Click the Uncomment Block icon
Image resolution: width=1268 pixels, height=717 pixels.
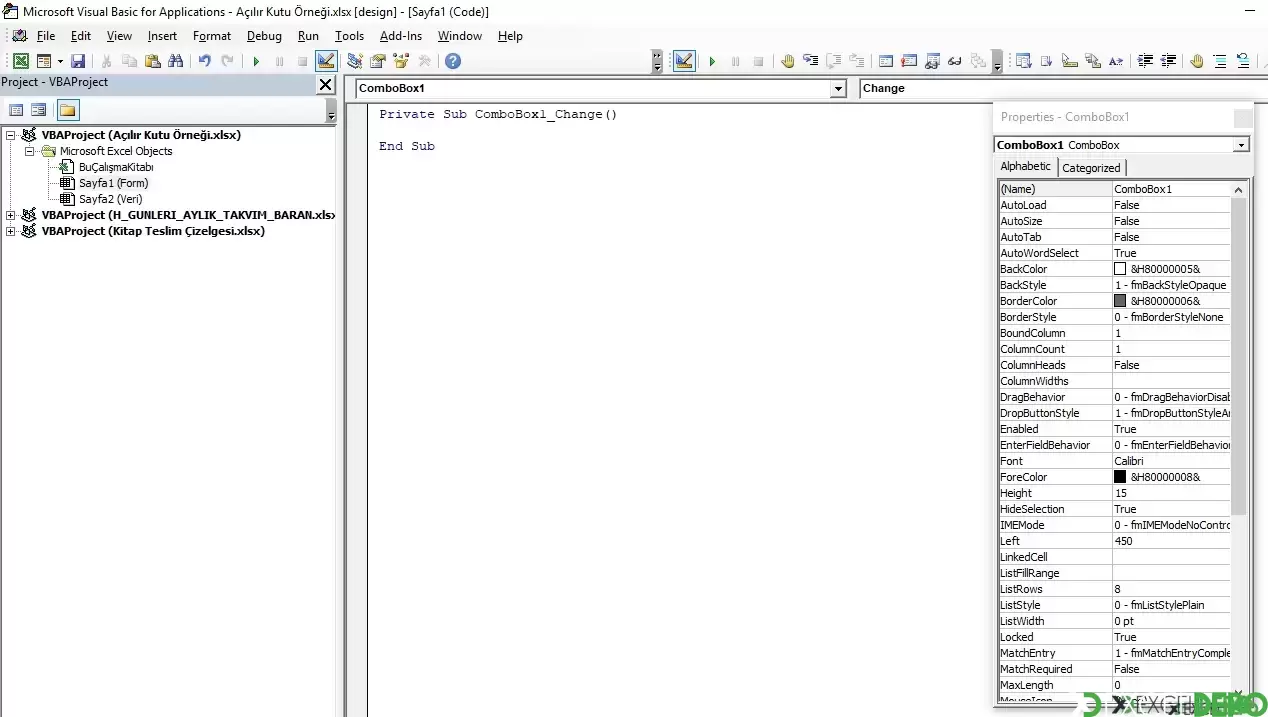[x=1243, y=61]
